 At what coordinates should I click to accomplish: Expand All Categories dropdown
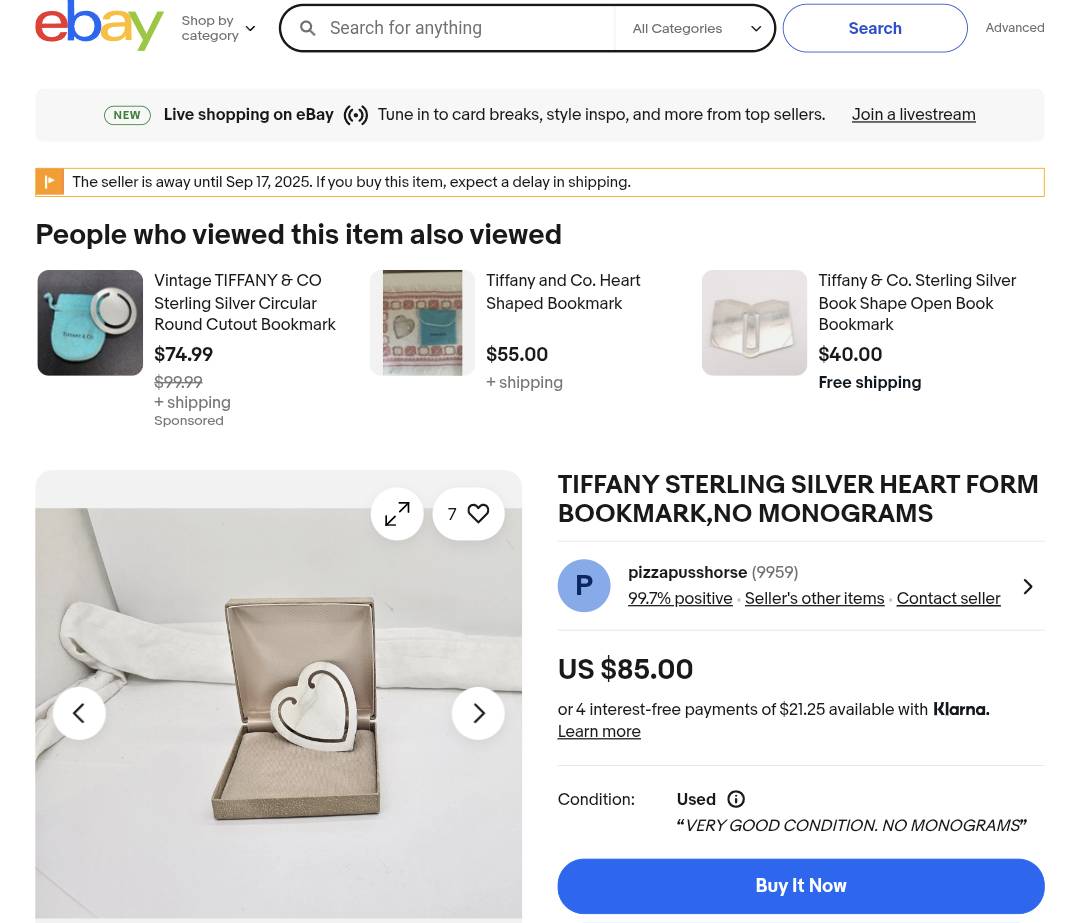point(695,28)
